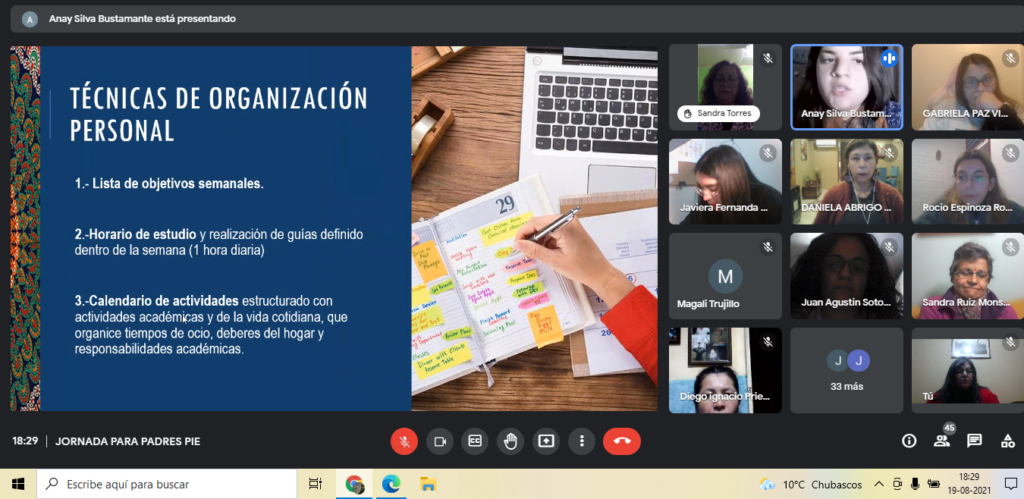Click the presented slide 'Técnicas de organización personal'
This screenshot has width=1024, height=499.
point(334,228)
